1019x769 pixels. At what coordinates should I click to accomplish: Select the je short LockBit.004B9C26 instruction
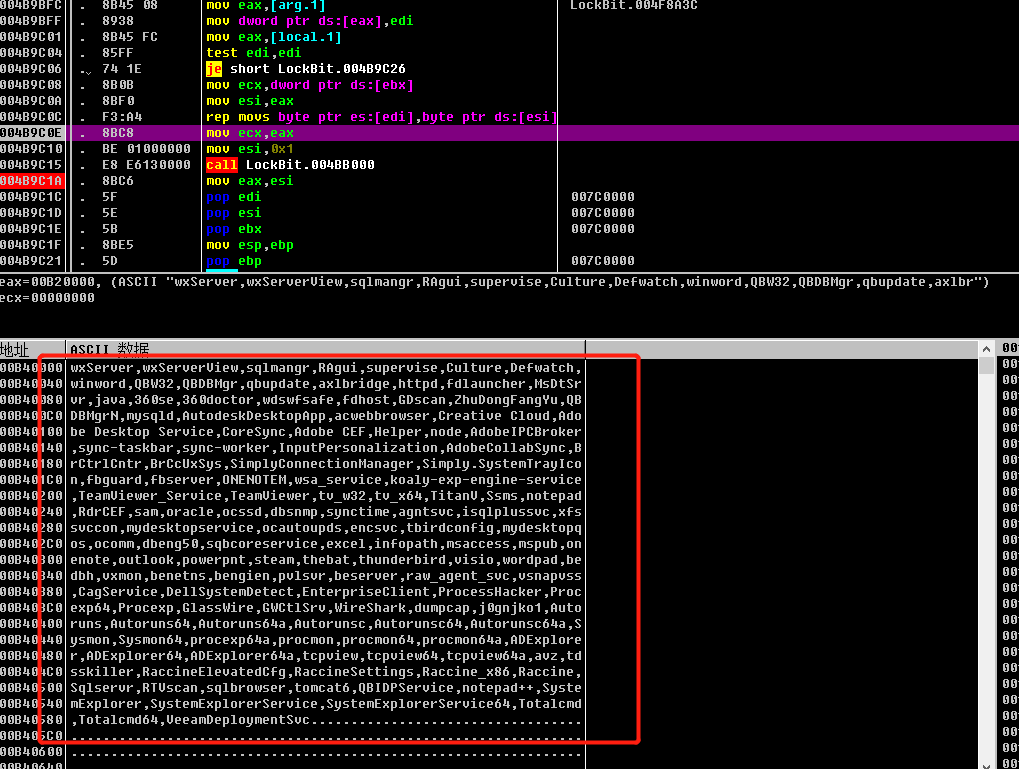tap(305, 69)
